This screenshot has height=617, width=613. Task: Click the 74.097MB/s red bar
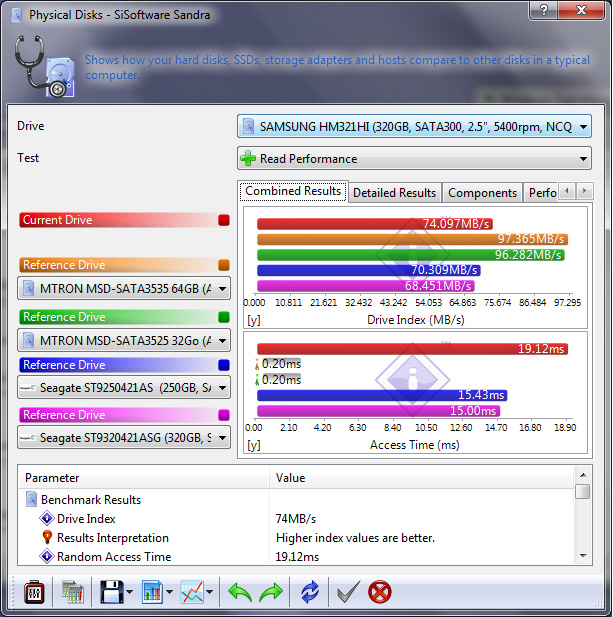point(375,224)
